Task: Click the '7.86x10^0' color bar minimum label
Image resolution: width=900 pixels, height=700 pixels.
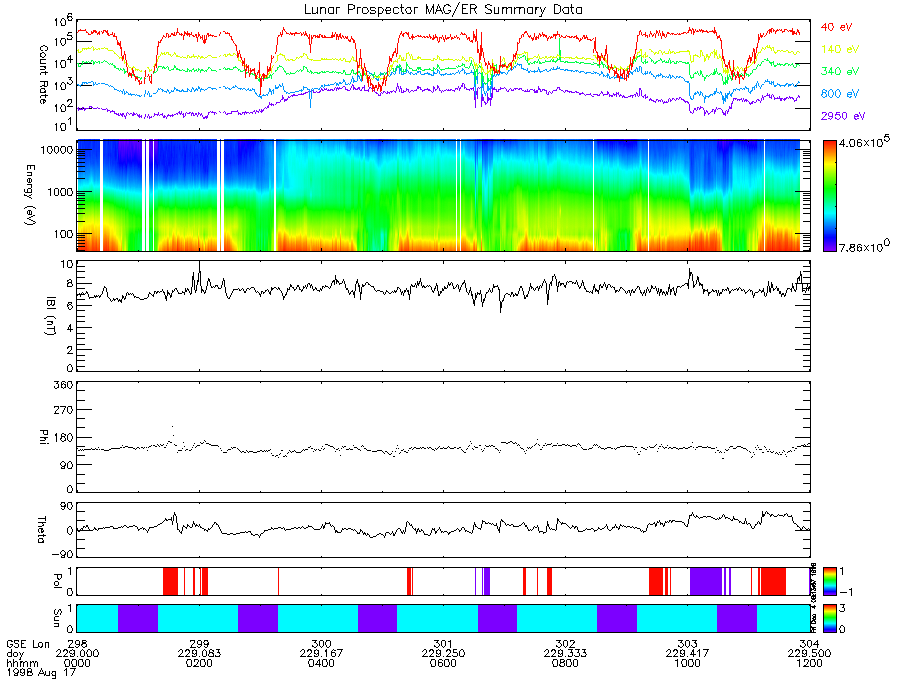Action: pyautogui.click(x=864, y=246)
